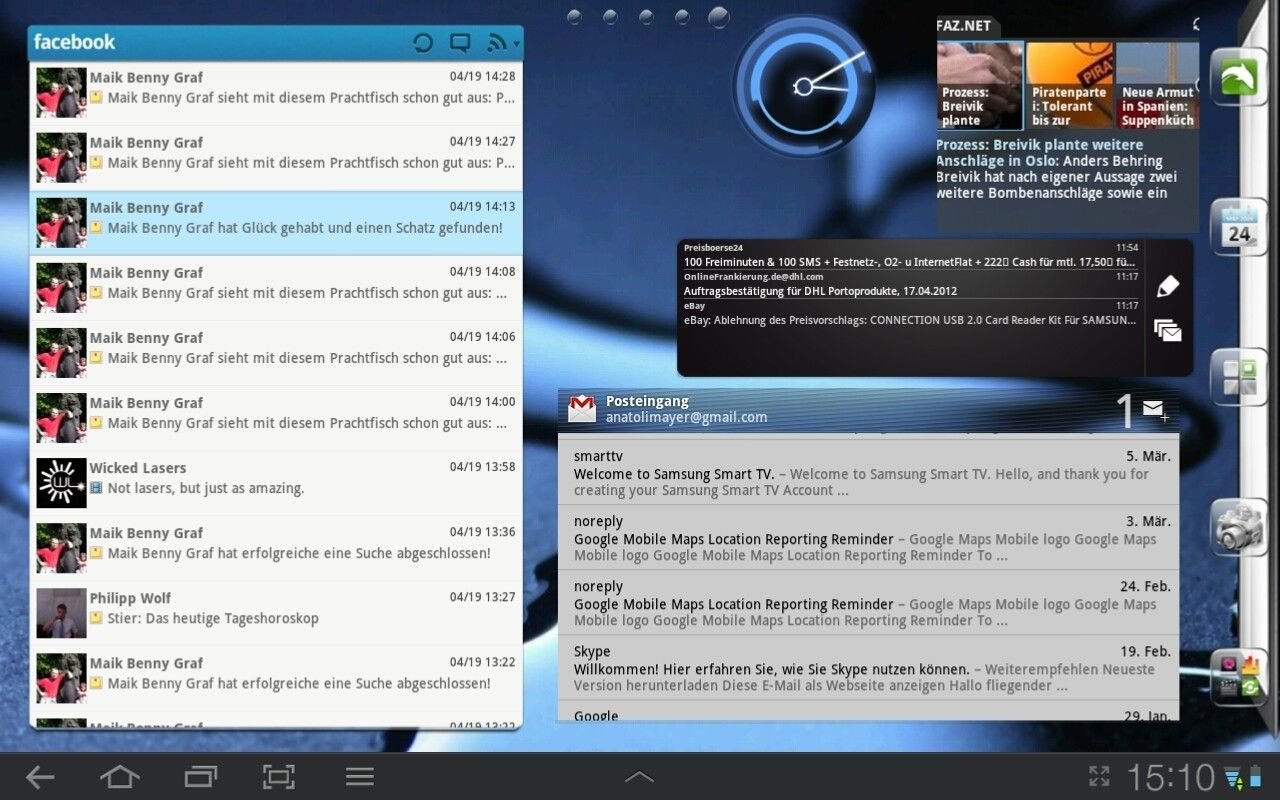Screen dimensions: 1280x800
Task: Open the facebook logo header
Action: pos(75,42)
